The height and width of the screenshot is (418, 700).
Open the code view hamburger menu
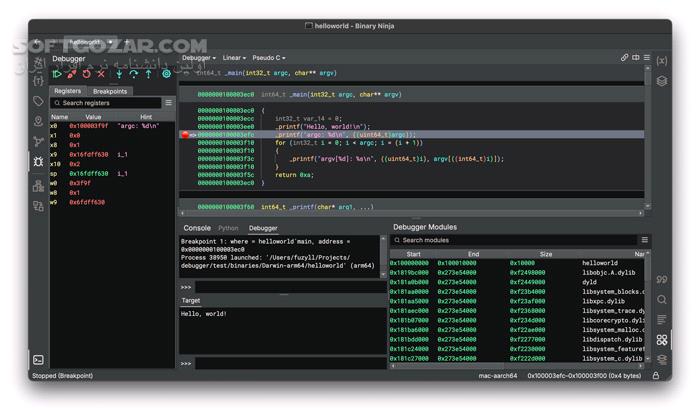point(647,58)
